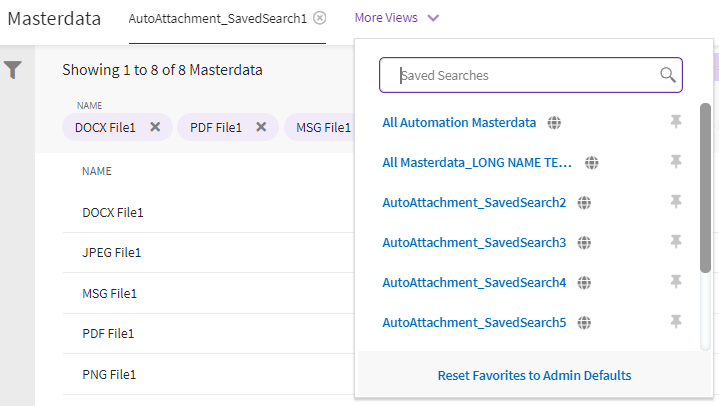The height and width of the screenshot is (406, 719).
Task: Click Reset Favorites to Admin Defaults
Action: pos(534,376)
